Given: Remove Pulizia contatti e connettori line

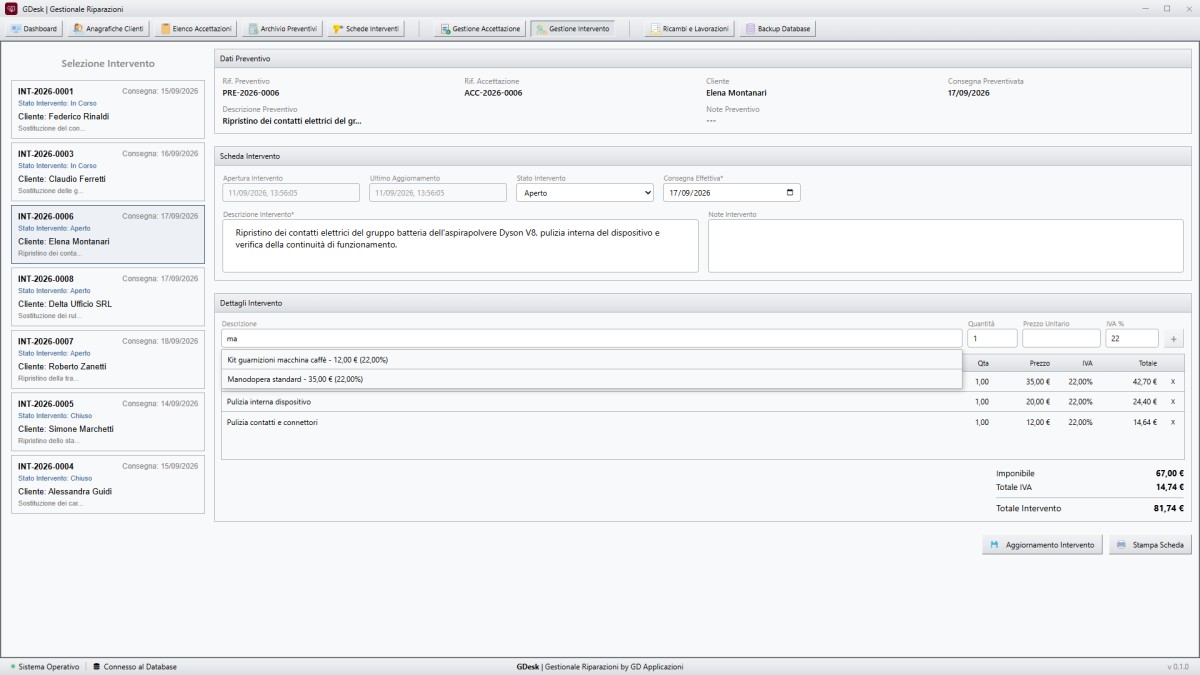Looking at the screenshot, I should (1173, 422).
